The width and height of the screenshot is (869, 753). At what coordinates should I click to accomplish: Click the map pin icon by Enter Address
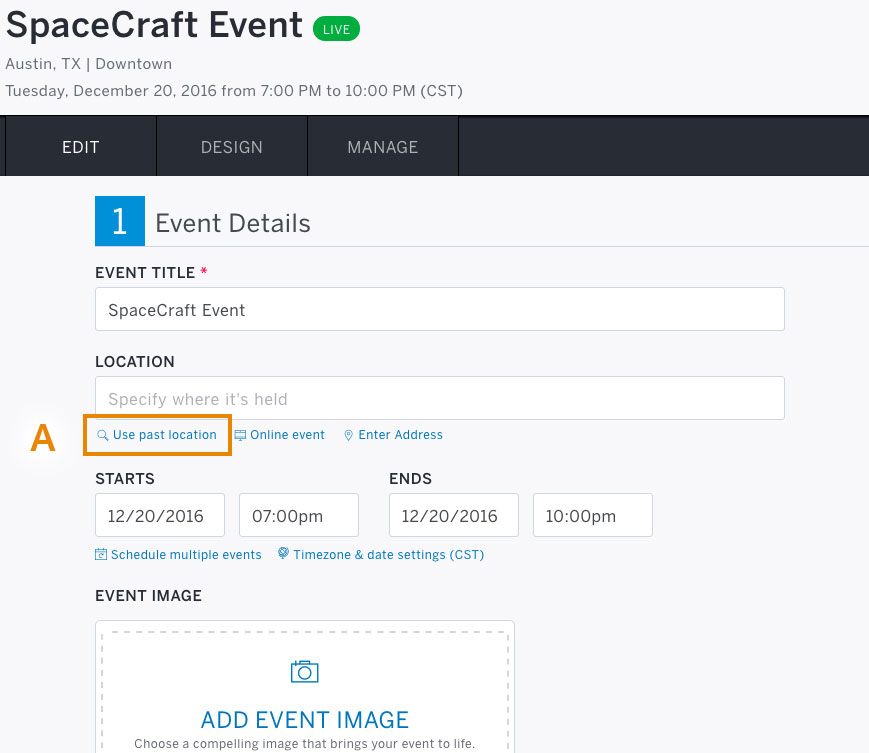point(349,436)
